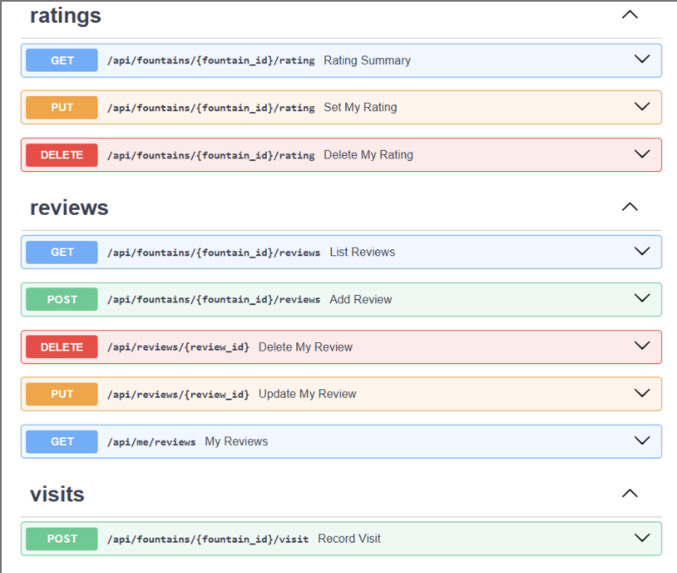The width and height of the screenshot is (677, 573).
Task: Collapse the visits section chevron
Action: tap(630, 493)
